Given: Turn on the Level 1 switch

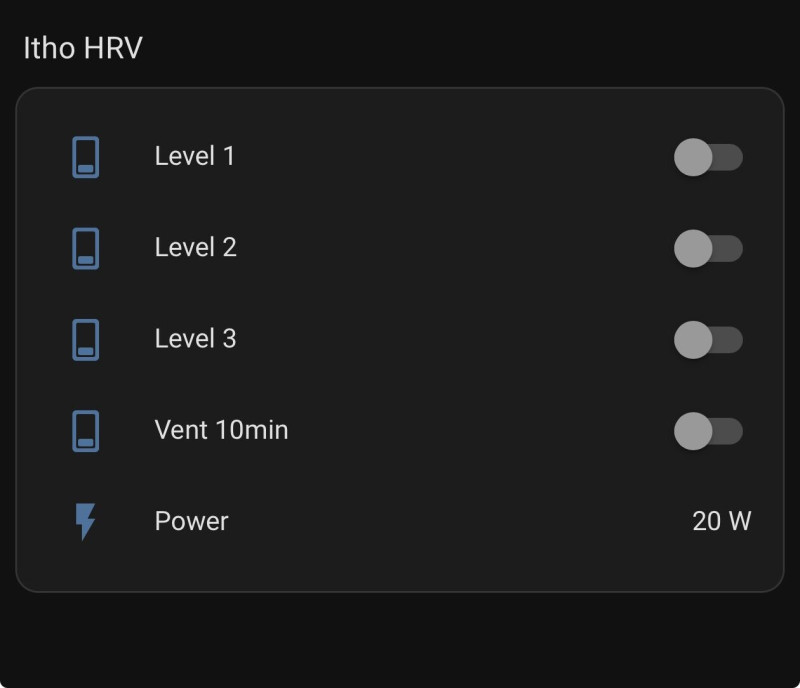Looking at the screenshot, I should pos(708,157).
